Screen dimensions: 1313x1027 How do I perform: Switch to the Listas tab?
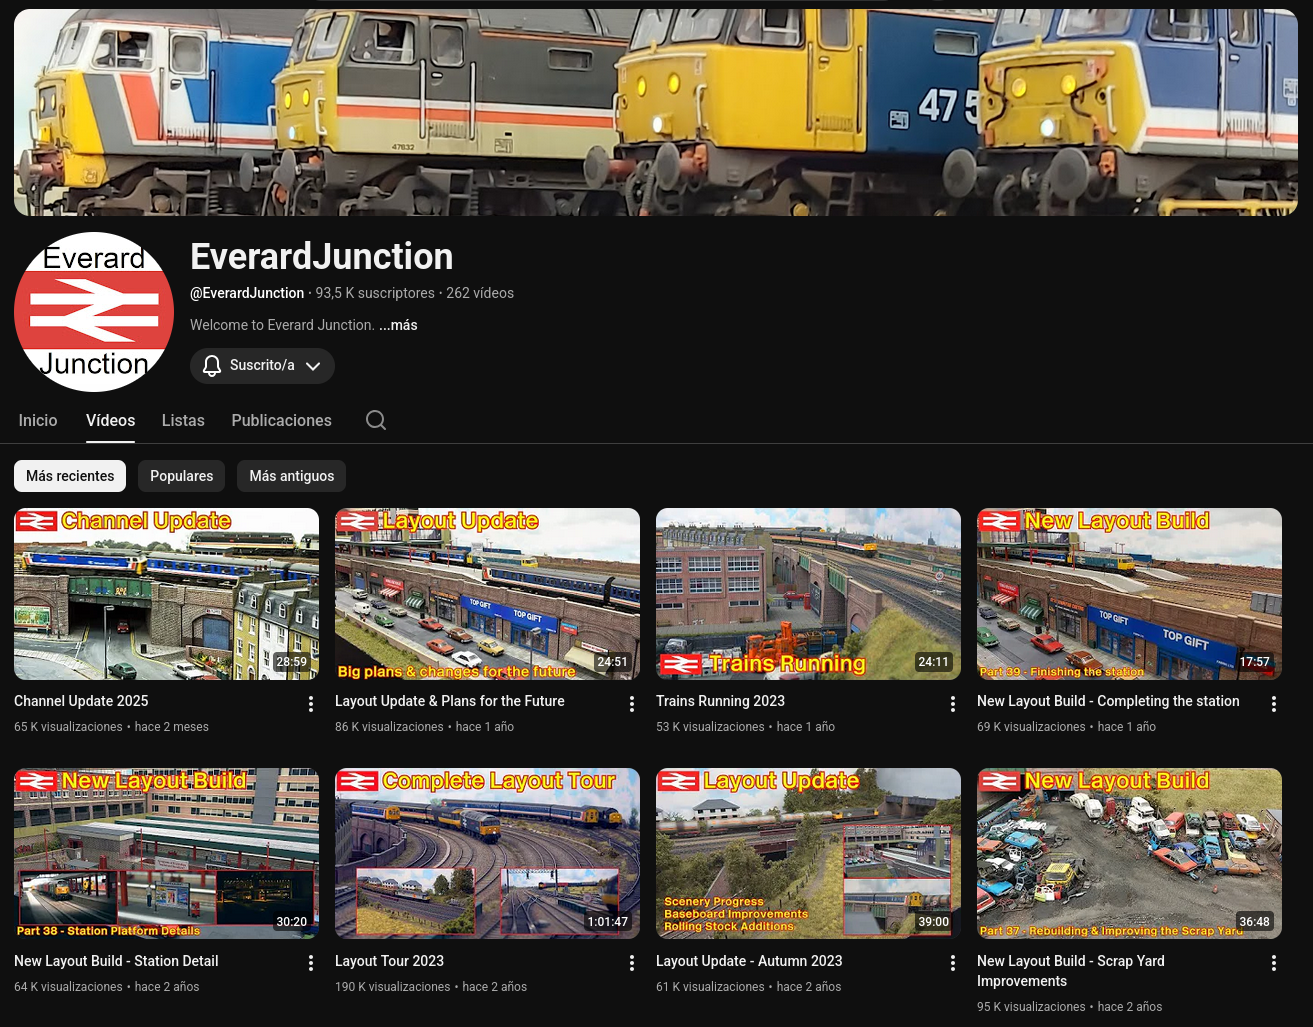183,421
